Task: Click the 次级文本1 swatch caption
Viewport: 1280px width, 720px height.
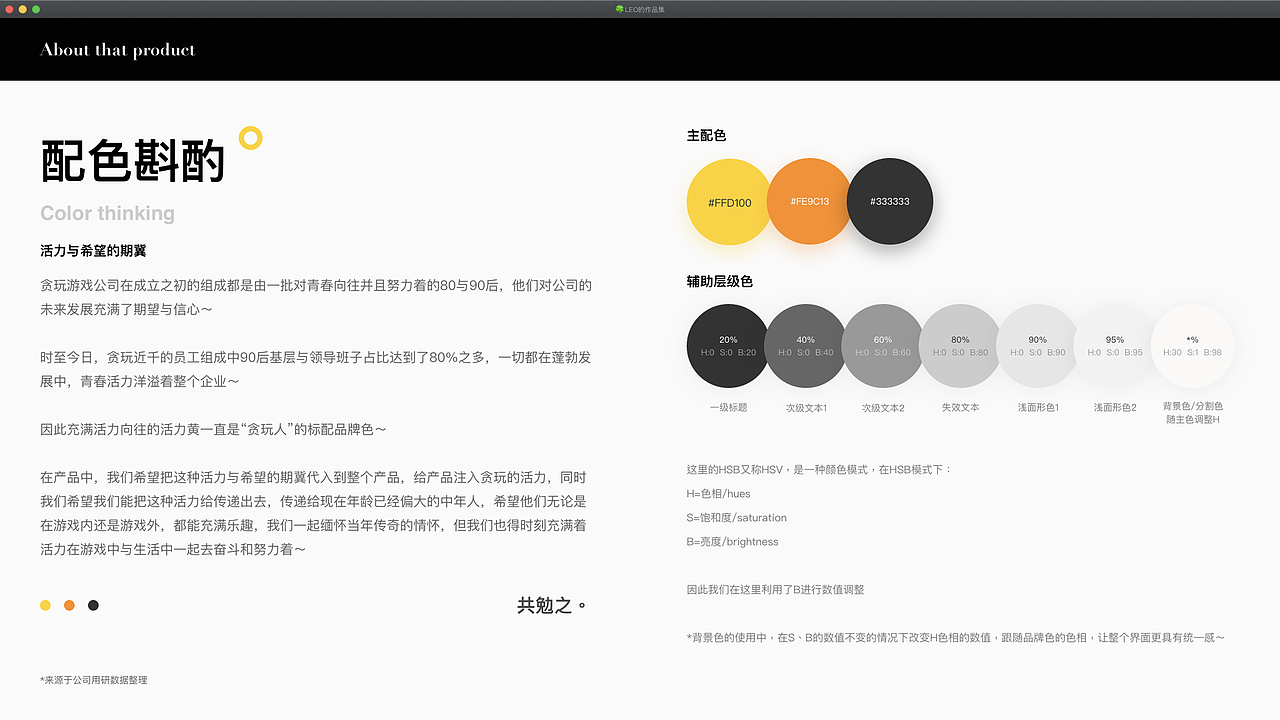Action: 806,408
